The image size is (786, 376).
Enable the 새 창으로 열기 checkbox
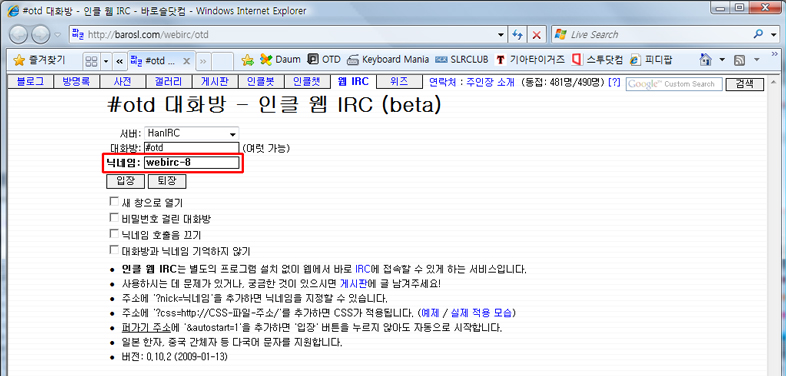[x=113, y=202]
